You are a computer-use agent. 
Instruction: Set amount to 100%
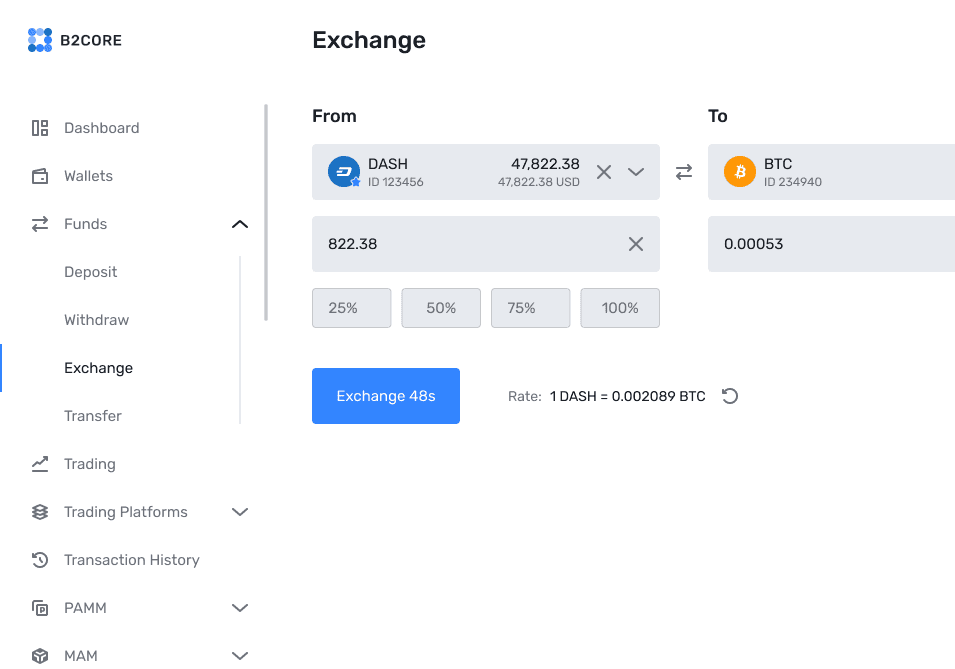tap(620, 308)
